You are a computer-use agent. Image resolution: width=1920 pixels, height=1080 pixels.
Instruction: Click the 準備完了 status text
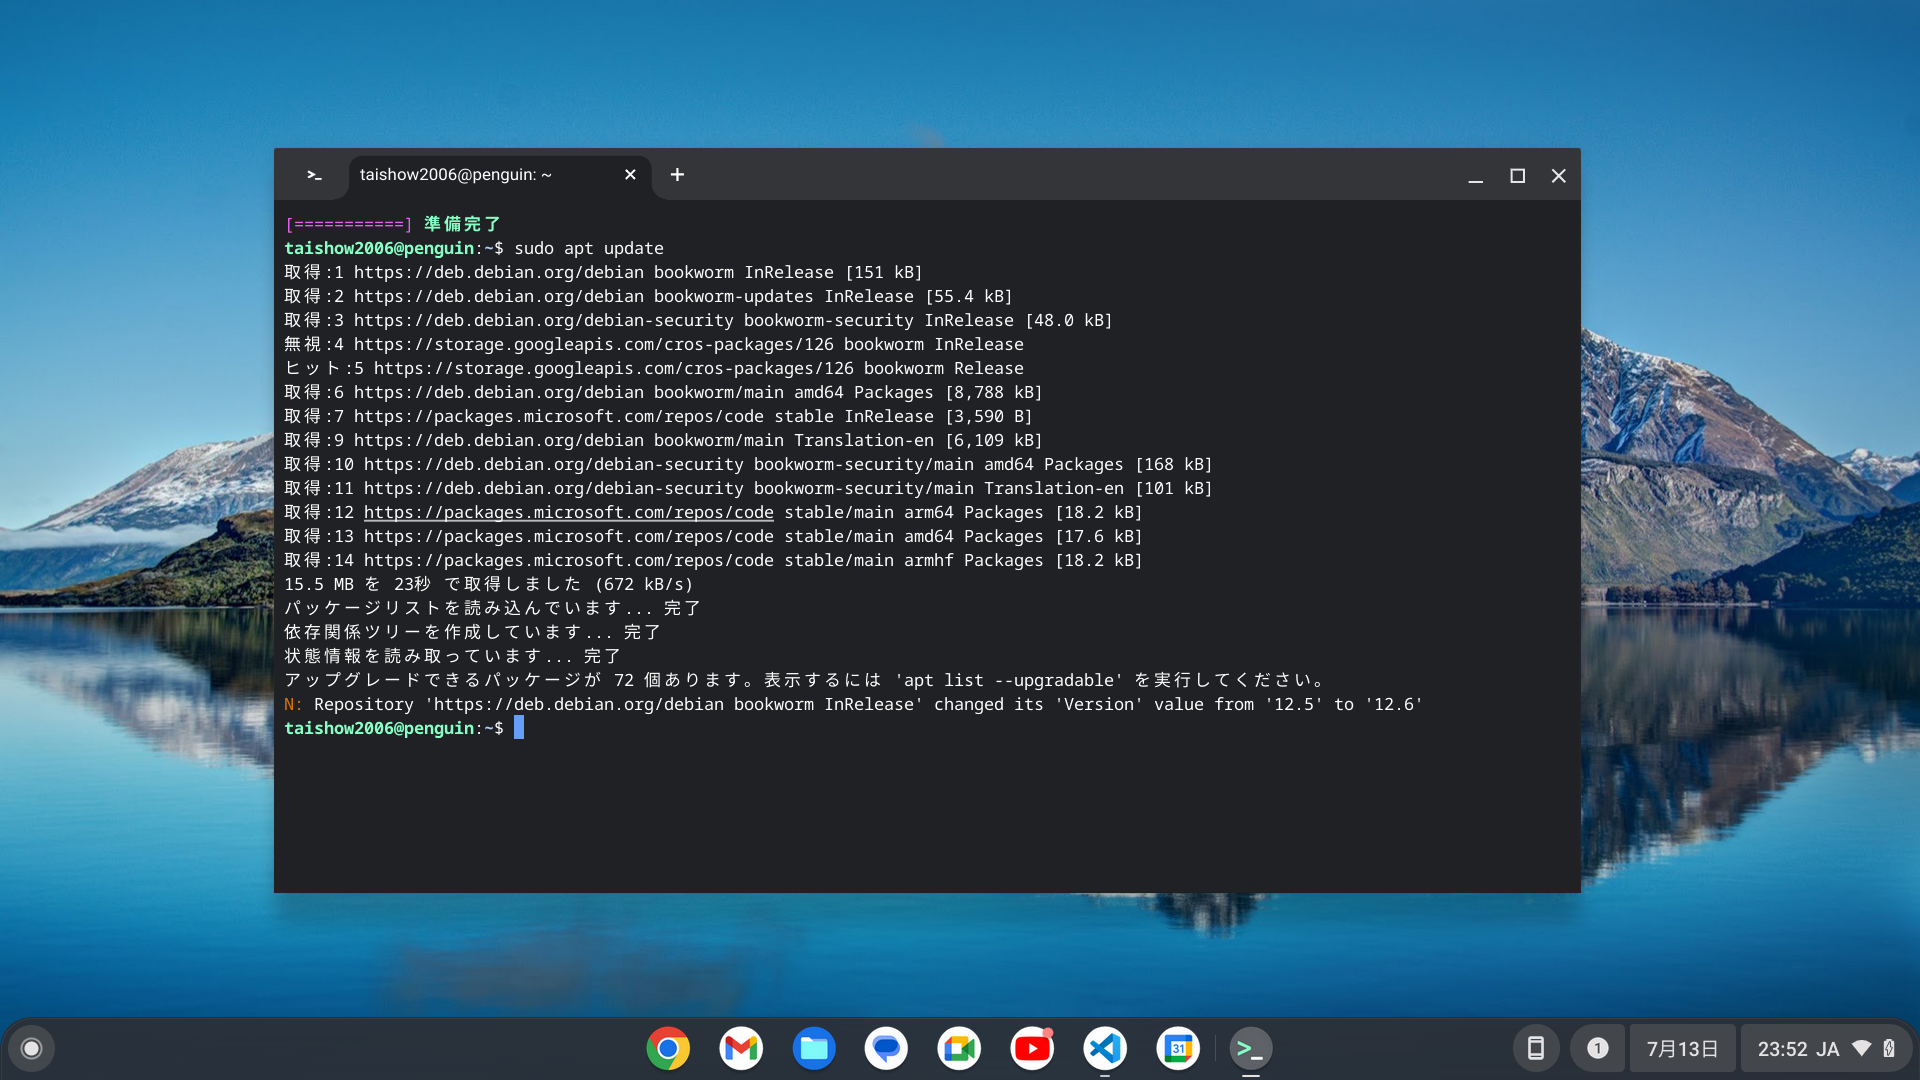462,224
